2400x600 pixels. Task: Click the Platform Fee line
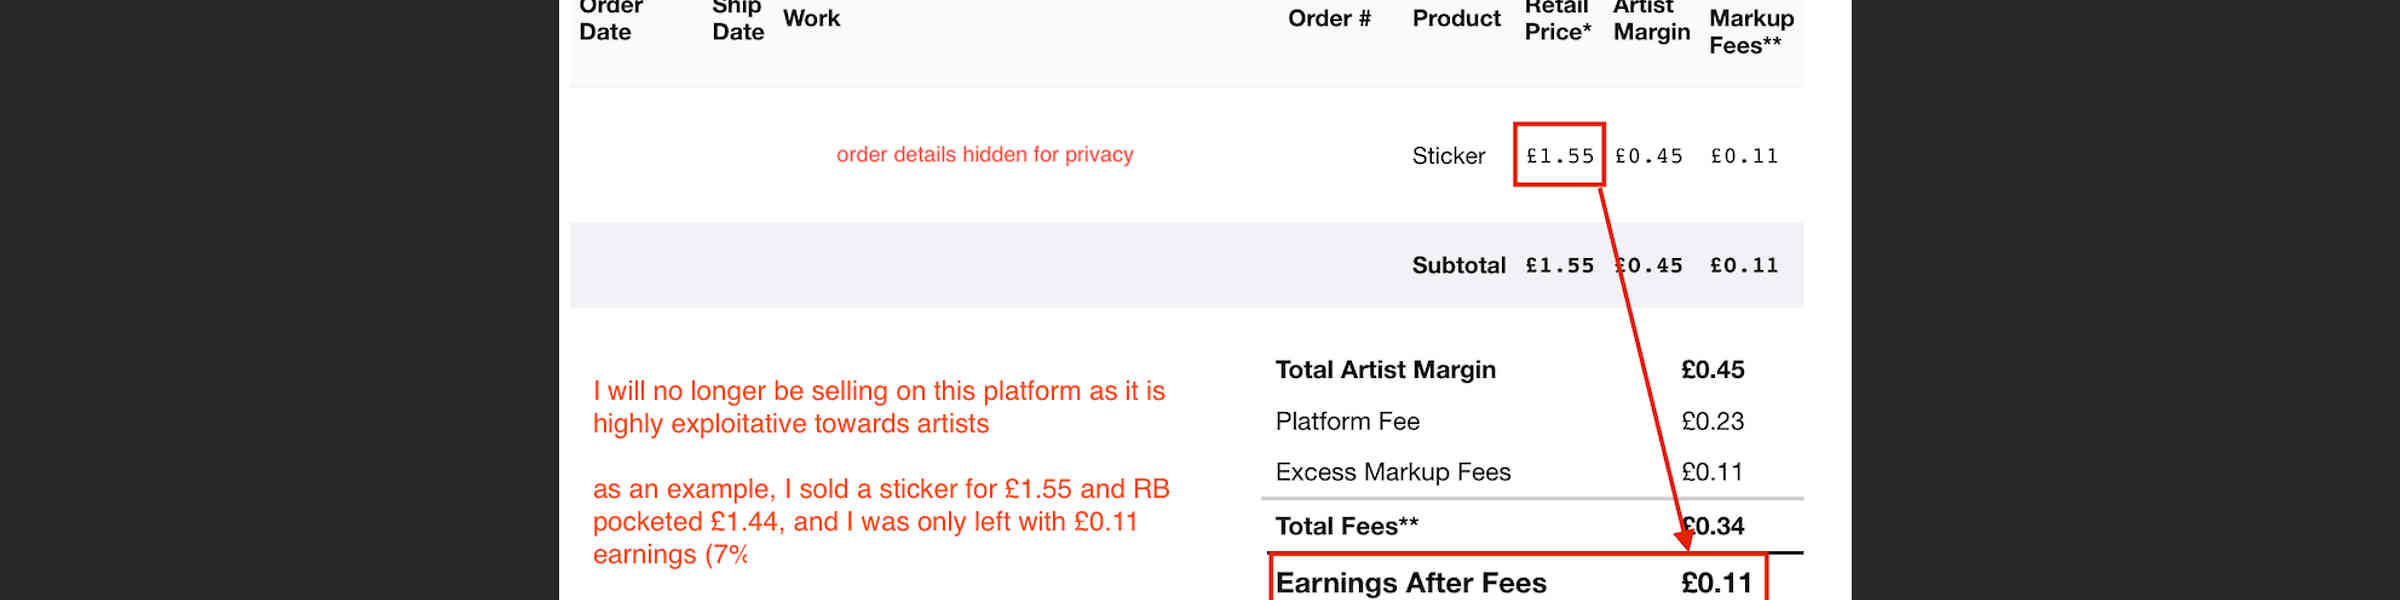pos(1510,421)
